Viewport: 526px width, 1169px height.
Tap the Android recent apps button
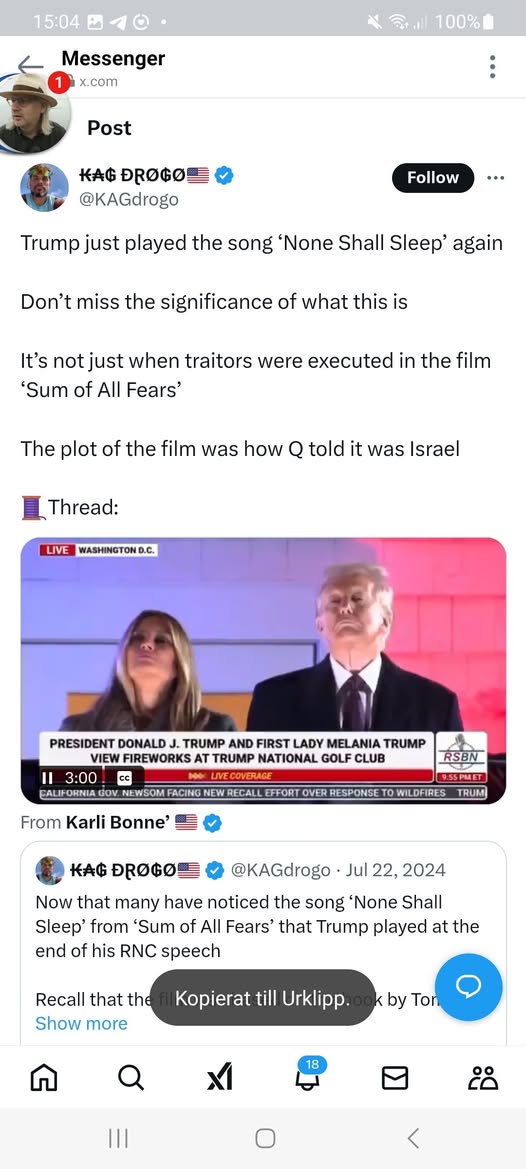coord(118,1138)
